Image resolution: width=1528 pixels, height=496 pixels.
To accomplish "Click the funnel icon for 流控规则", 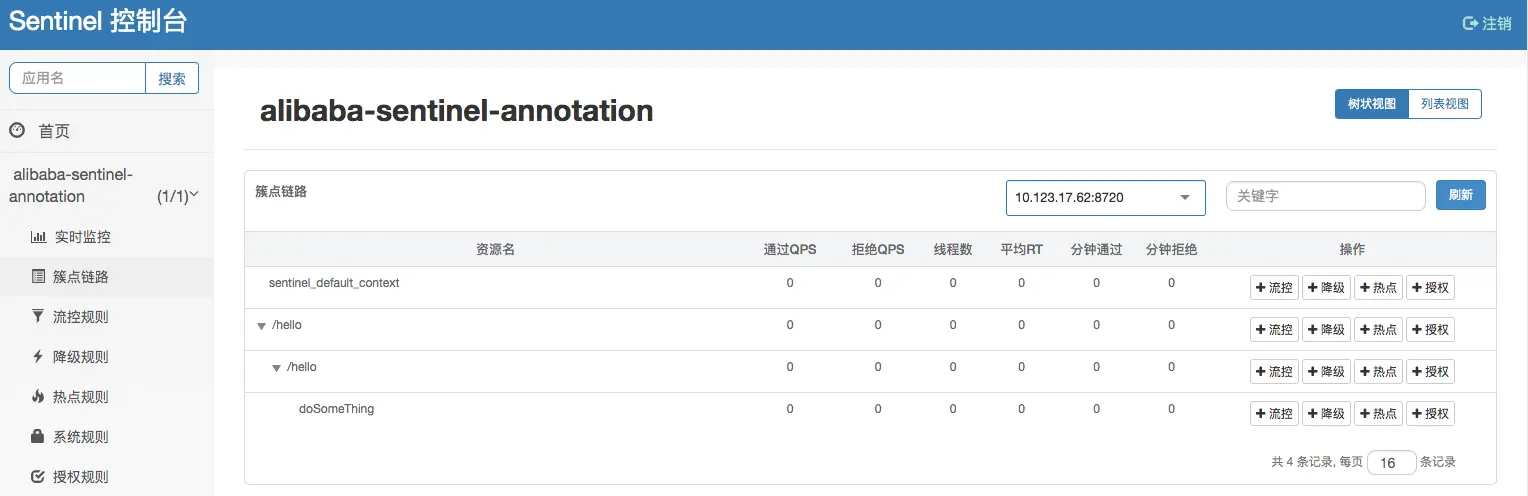I will point(39,317).
